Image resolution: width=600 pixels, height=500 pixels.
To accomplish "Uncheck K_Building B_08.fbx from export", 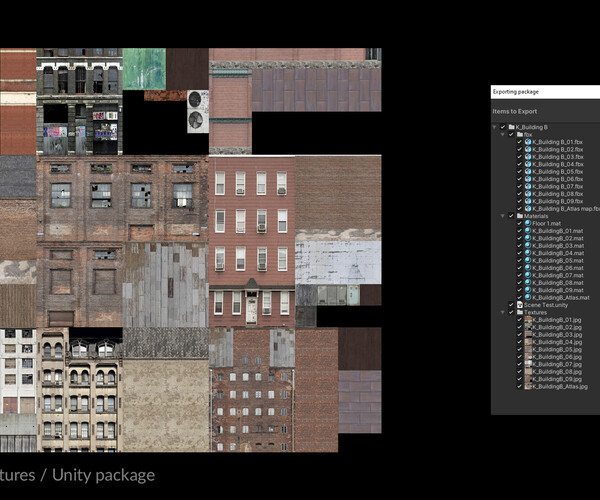I will point(519,194).
